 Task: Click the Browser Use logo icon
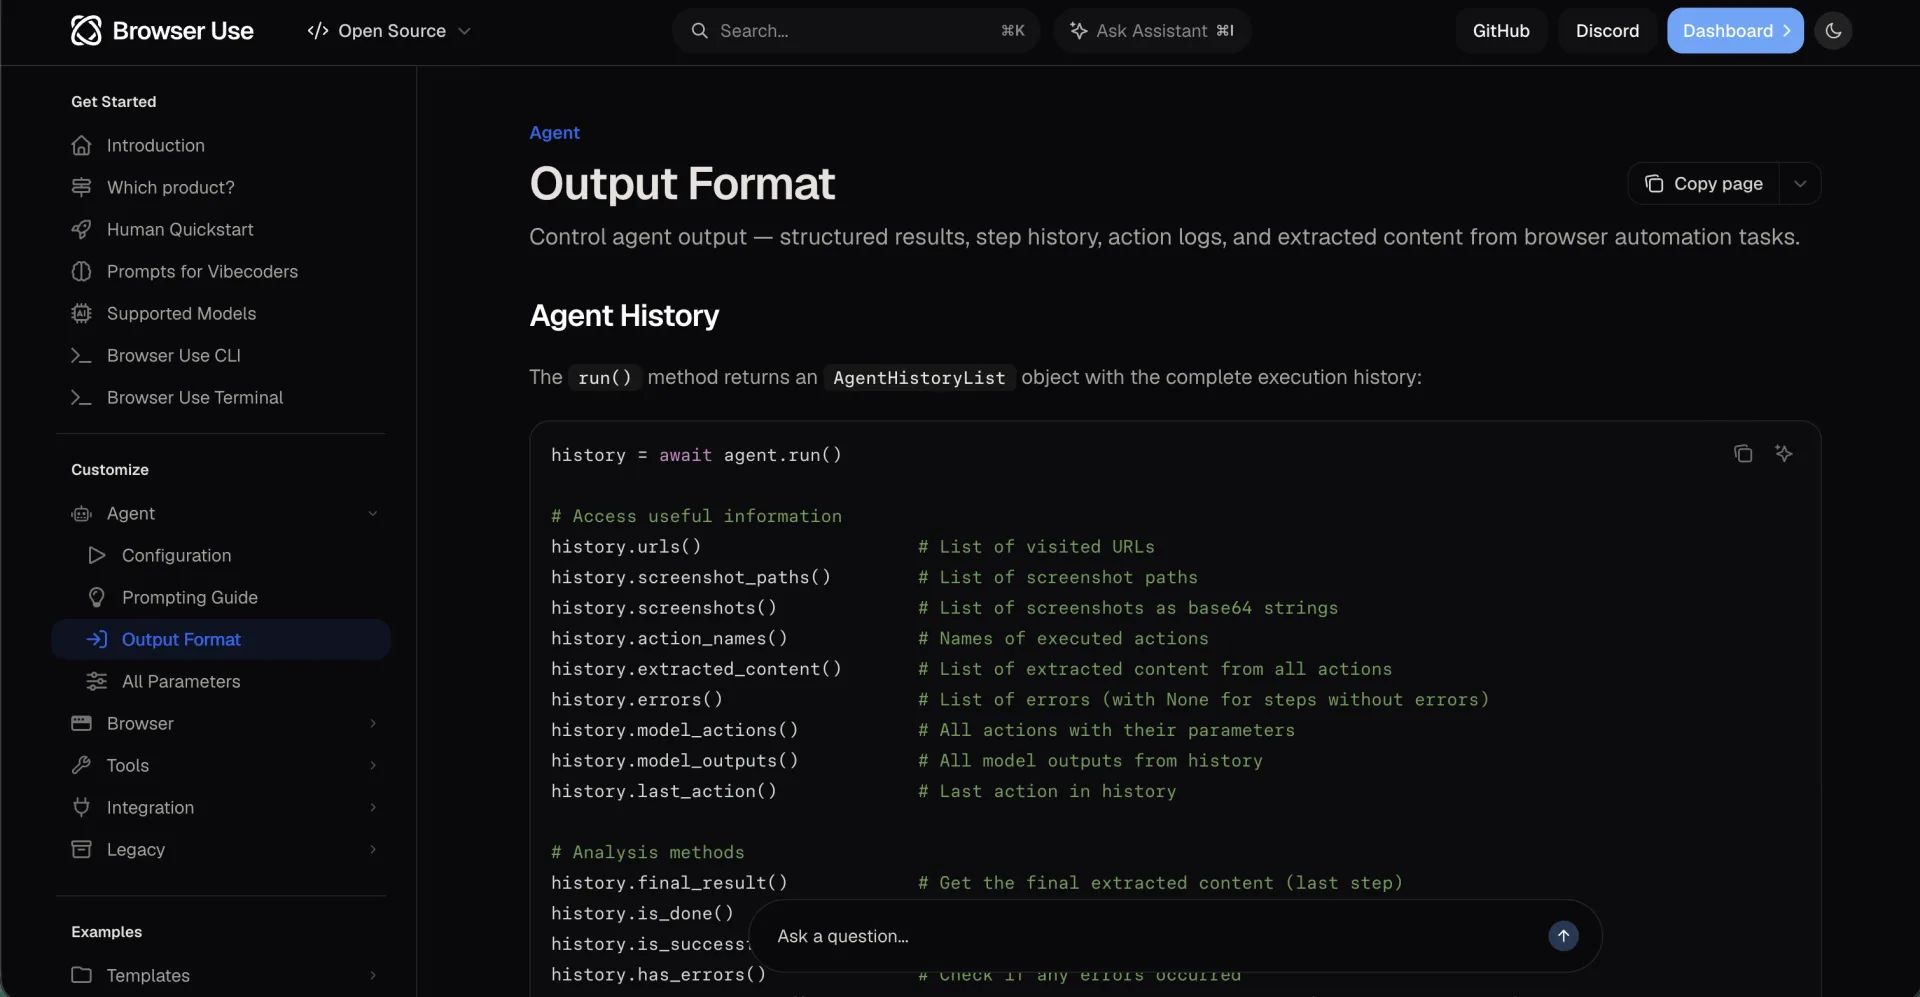coord(86,31)
